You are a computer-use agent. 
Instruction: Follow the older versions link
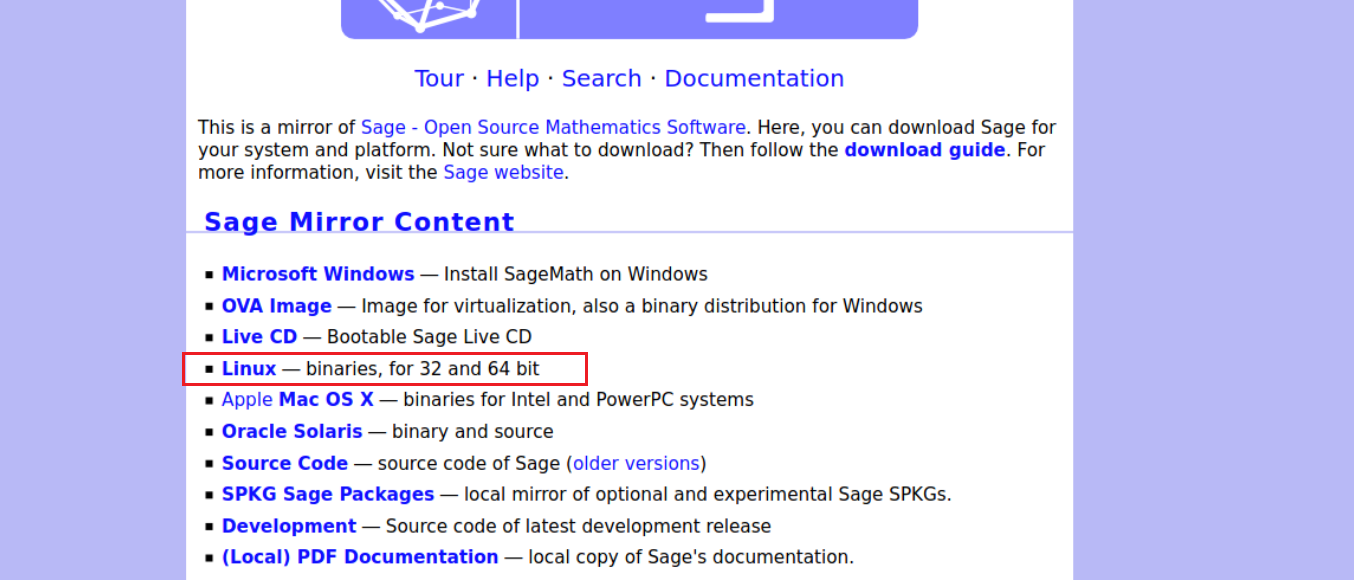(x=636, y=464)
